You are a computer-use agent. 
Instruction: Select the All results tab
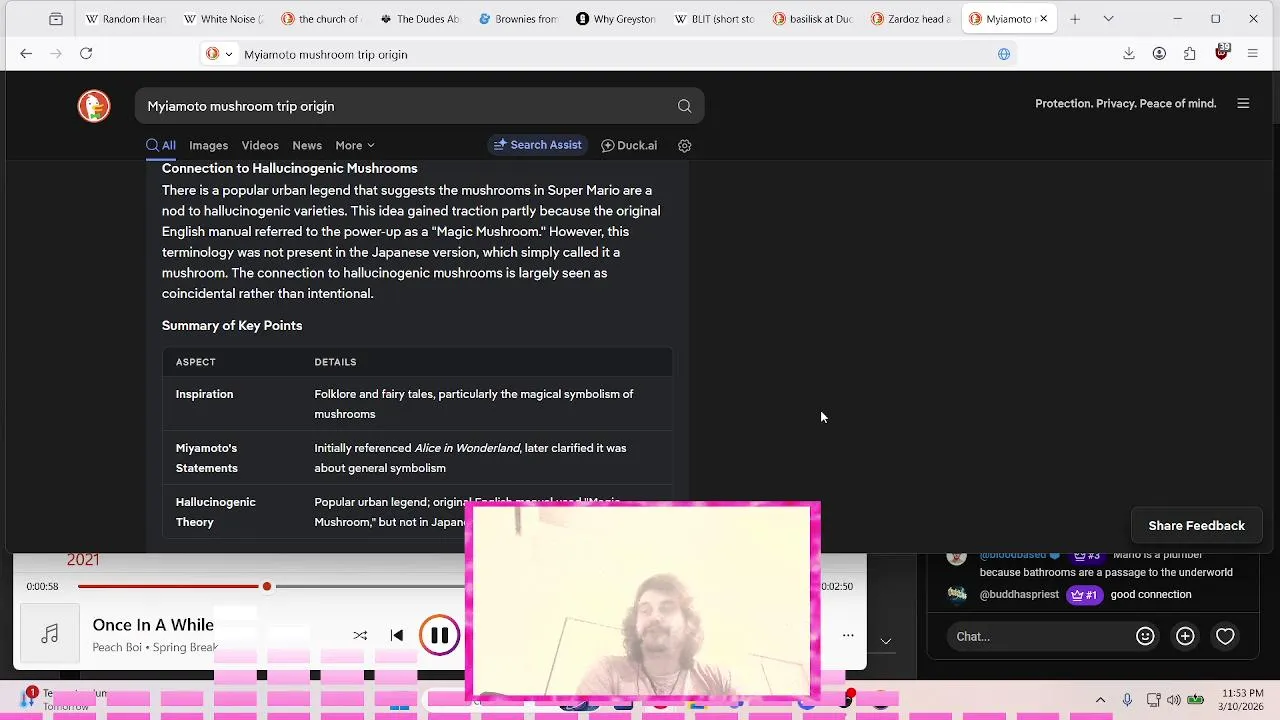(x=161, y=146)
